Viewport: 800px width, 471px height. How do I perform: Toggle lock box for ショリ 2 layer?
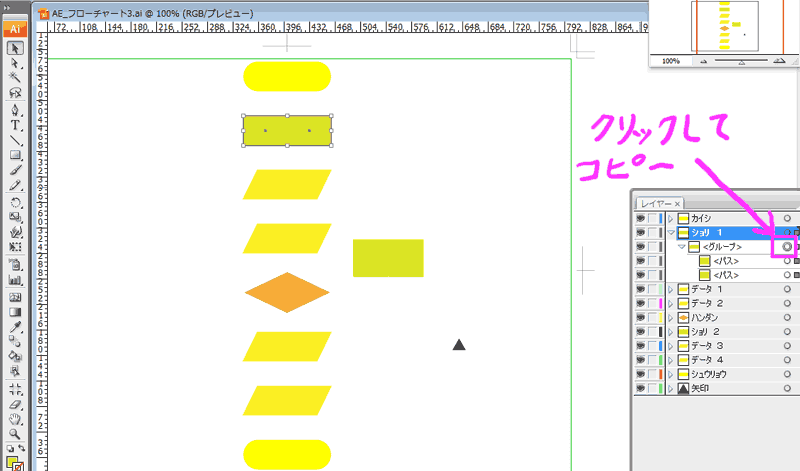click(653, 332)
